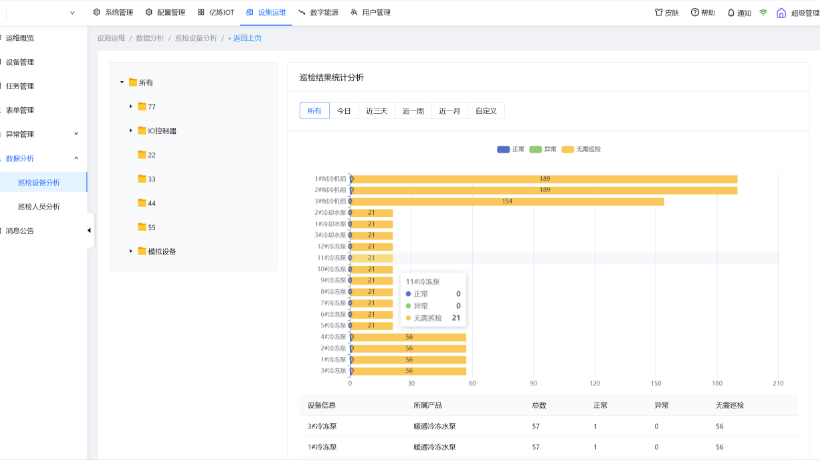
Task: Collapse the 数据分析 submenu chevron
Action: tap(76, 158)
